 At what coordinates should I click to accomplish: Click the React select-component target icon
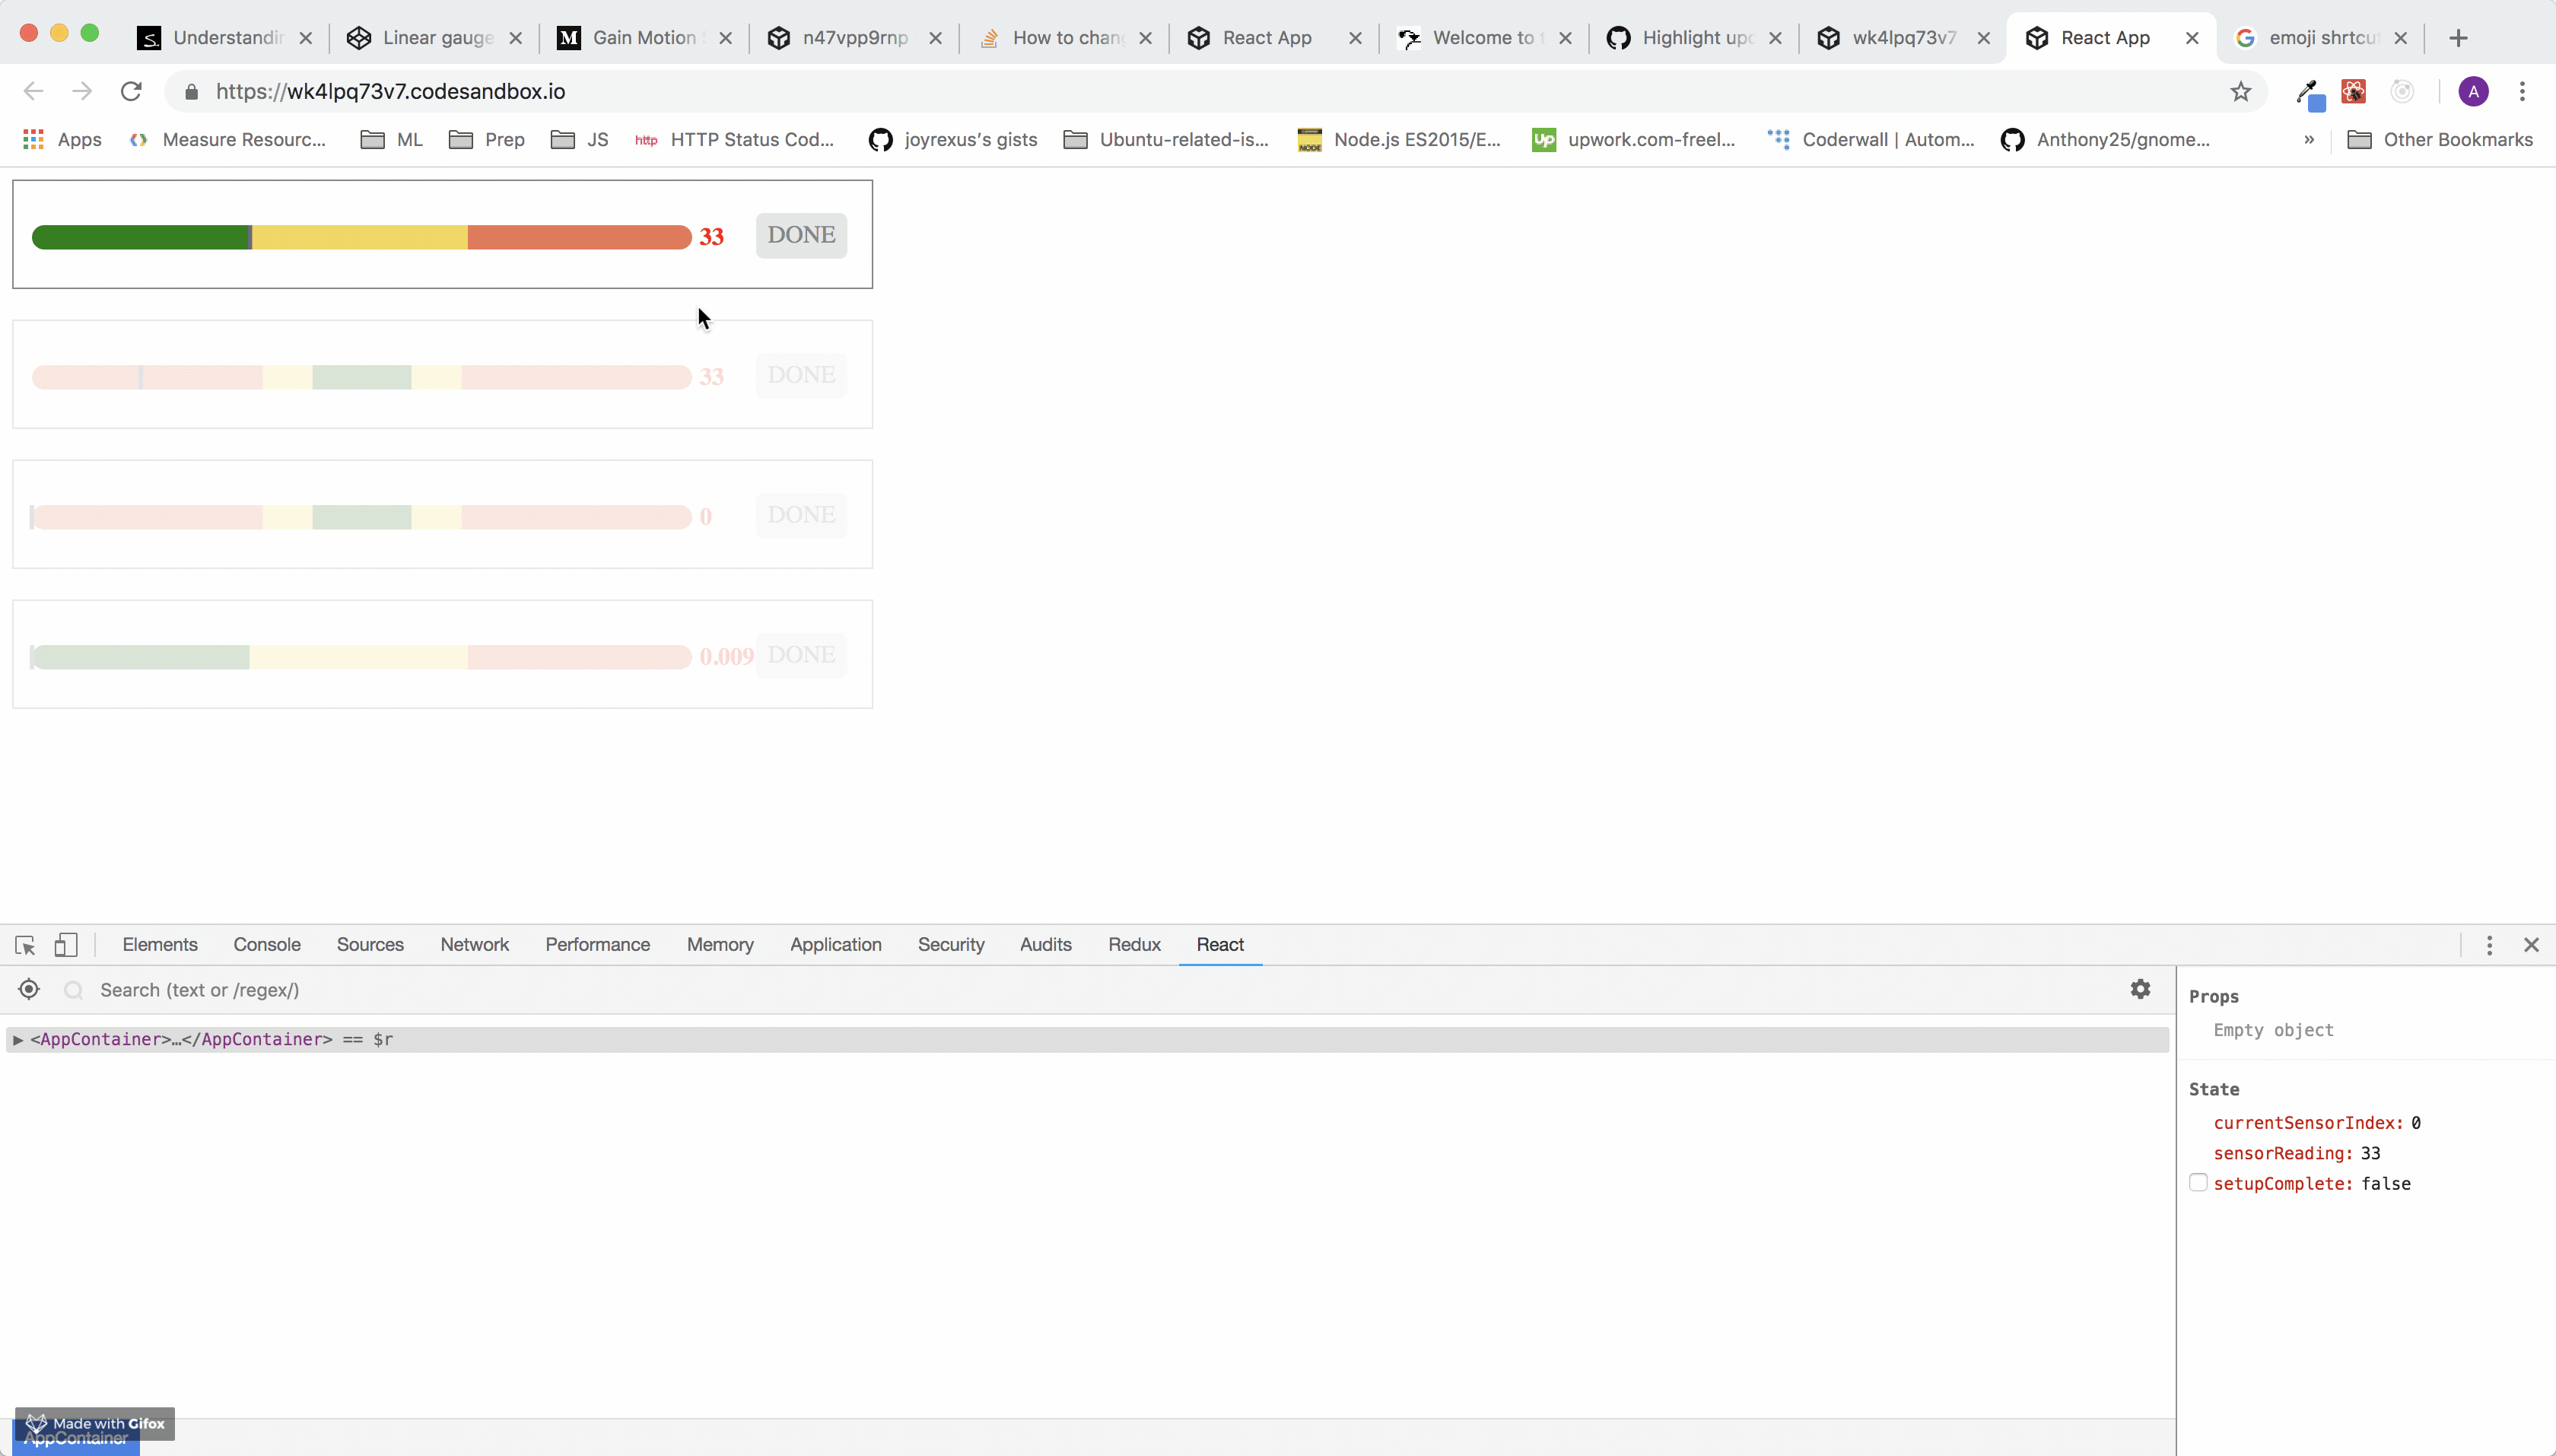(x=29, y=989)
